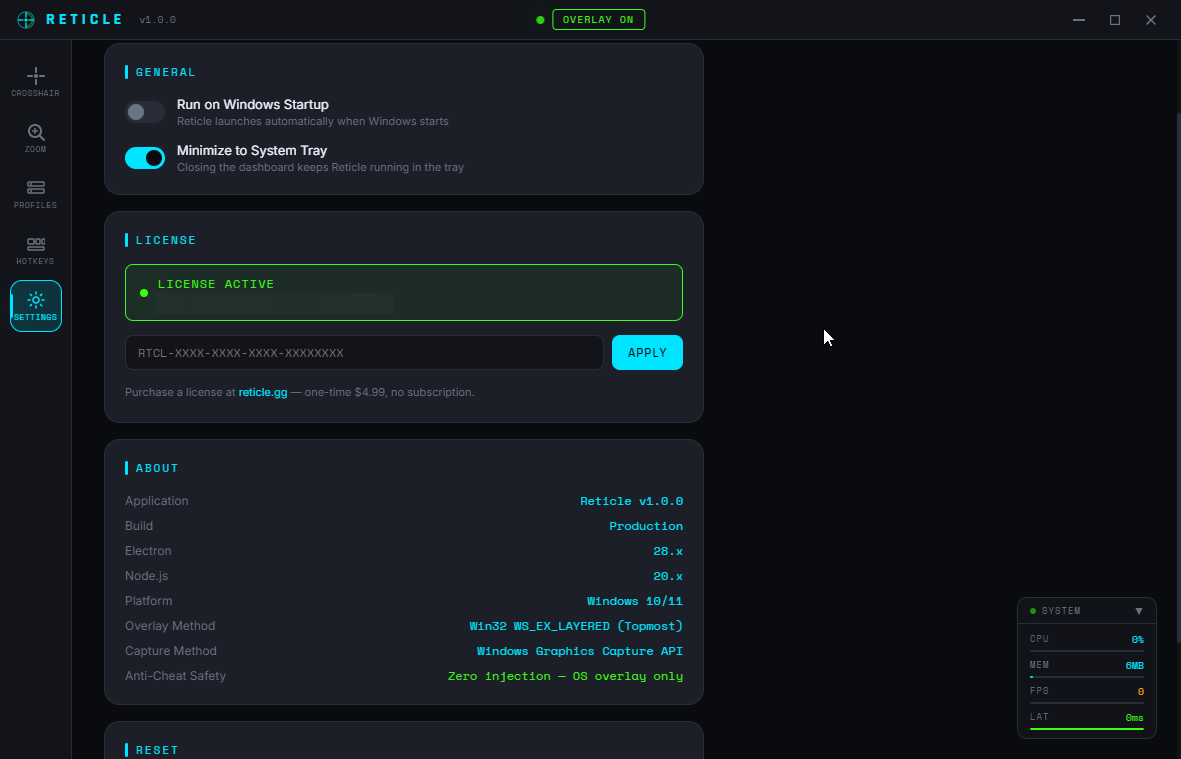Open the Profiles section in the sidebar
1181x759 pixels.
[35, 194]
